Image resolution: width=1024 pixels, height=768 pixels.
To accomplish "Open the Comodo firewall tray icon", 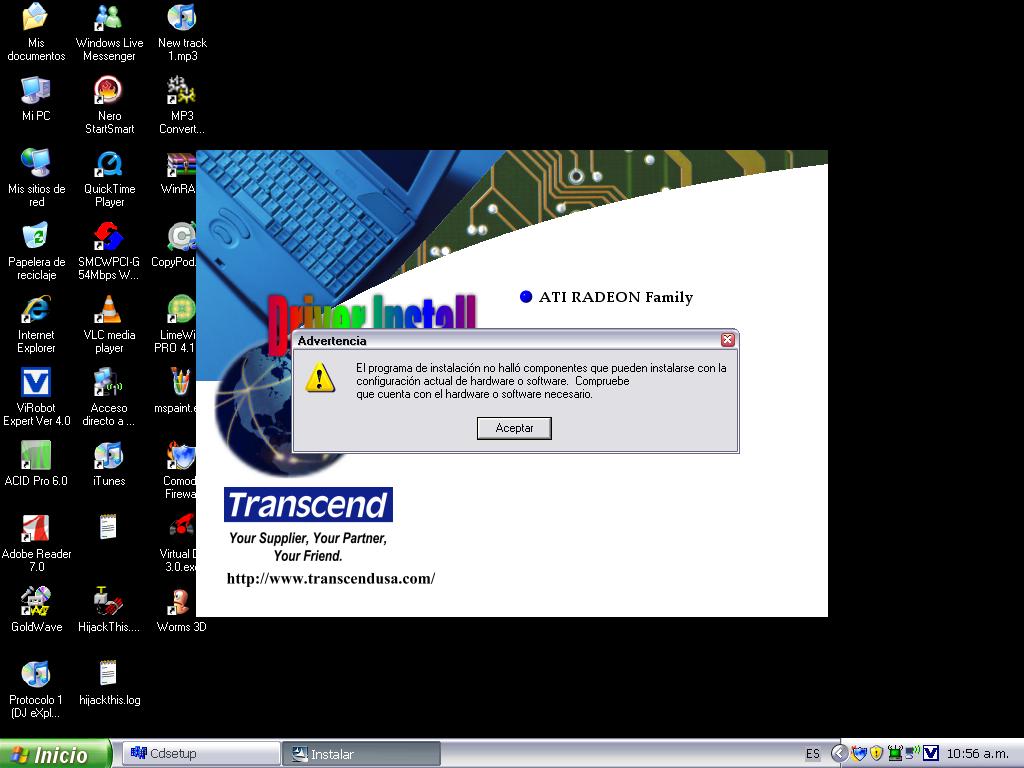I will tap(857, 754).
